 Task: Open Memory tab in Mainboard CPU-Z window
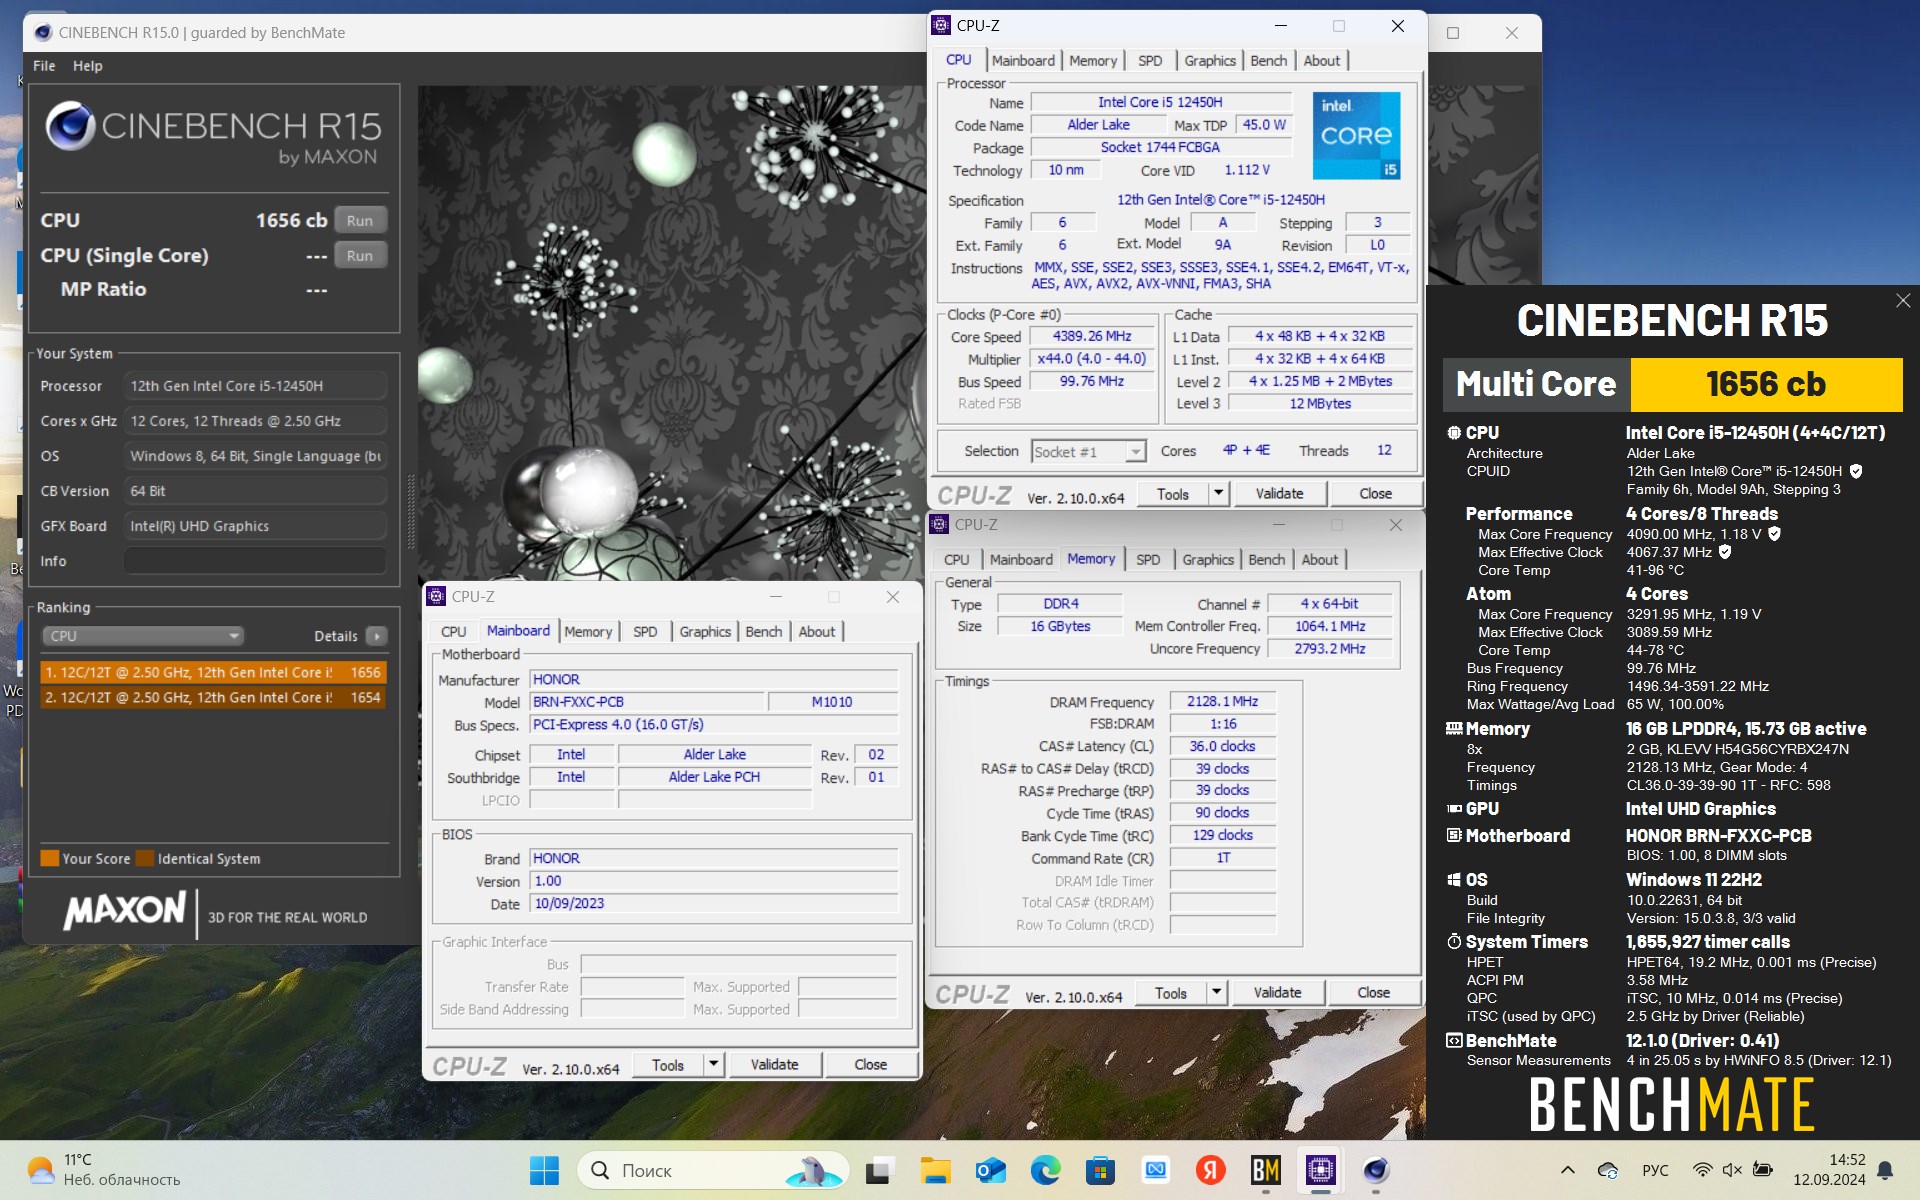tap(588, 632)
